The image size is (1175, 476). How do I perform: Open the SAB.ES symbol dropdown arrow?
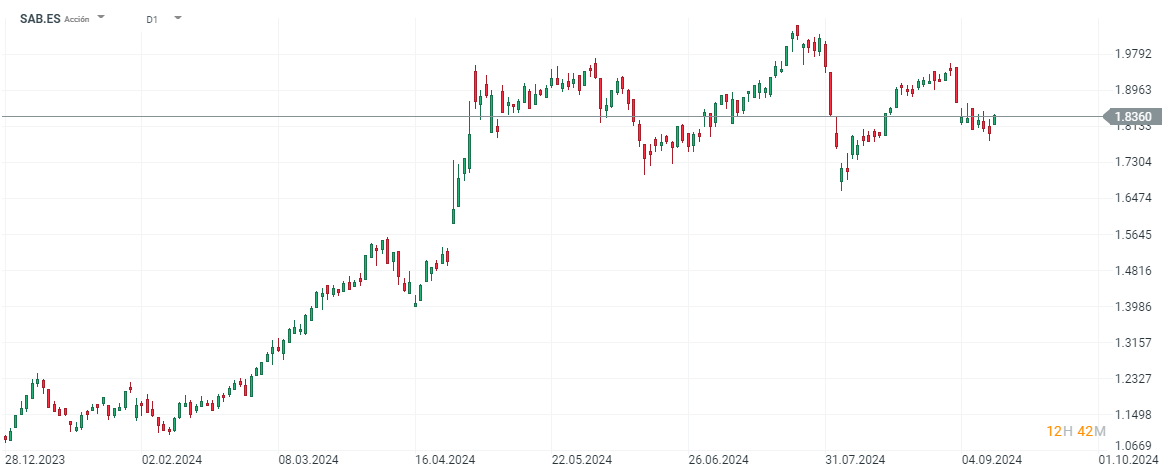101,18
